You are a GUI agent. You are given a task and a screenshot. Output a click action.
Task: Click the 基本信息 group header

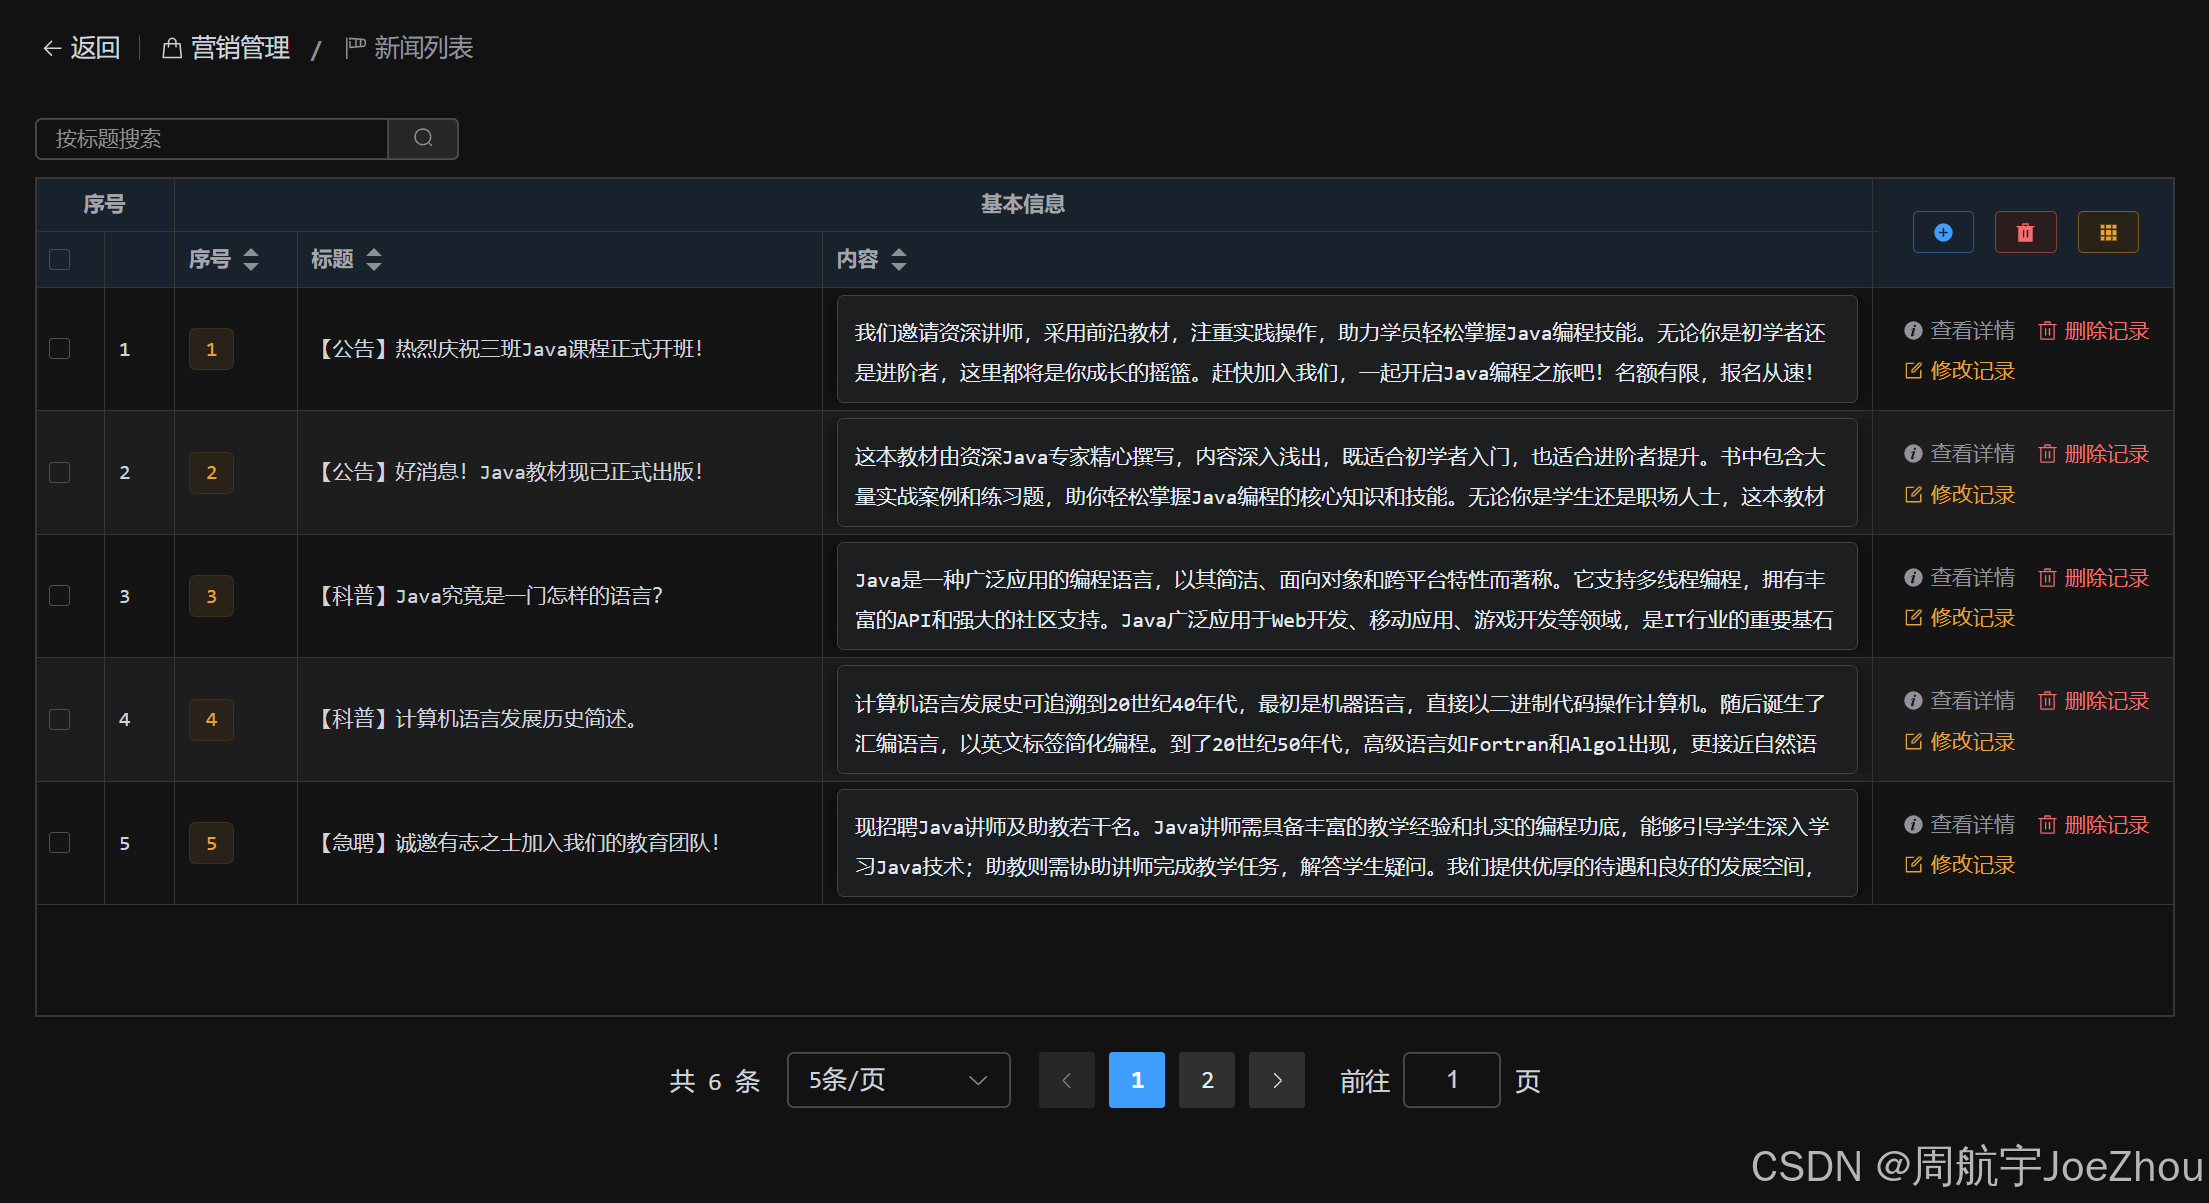tap(1023, 204)
